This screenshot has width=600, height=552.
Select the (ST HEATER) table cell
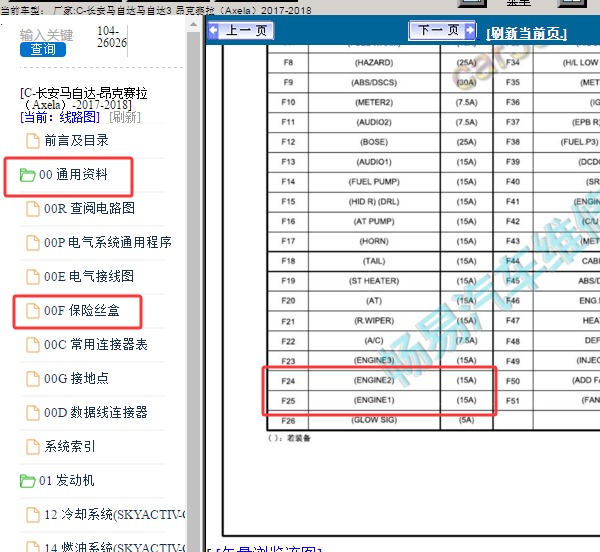click(374, 281)
